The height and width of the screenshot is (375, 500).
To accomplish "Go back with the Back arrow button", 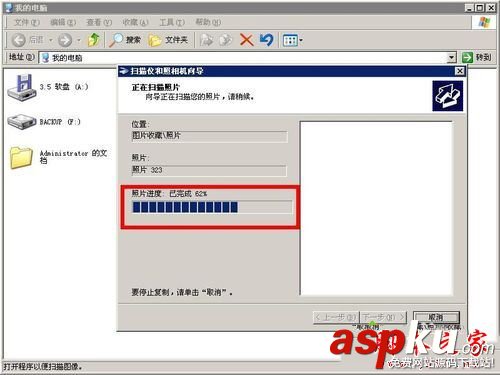I will 19,40.
